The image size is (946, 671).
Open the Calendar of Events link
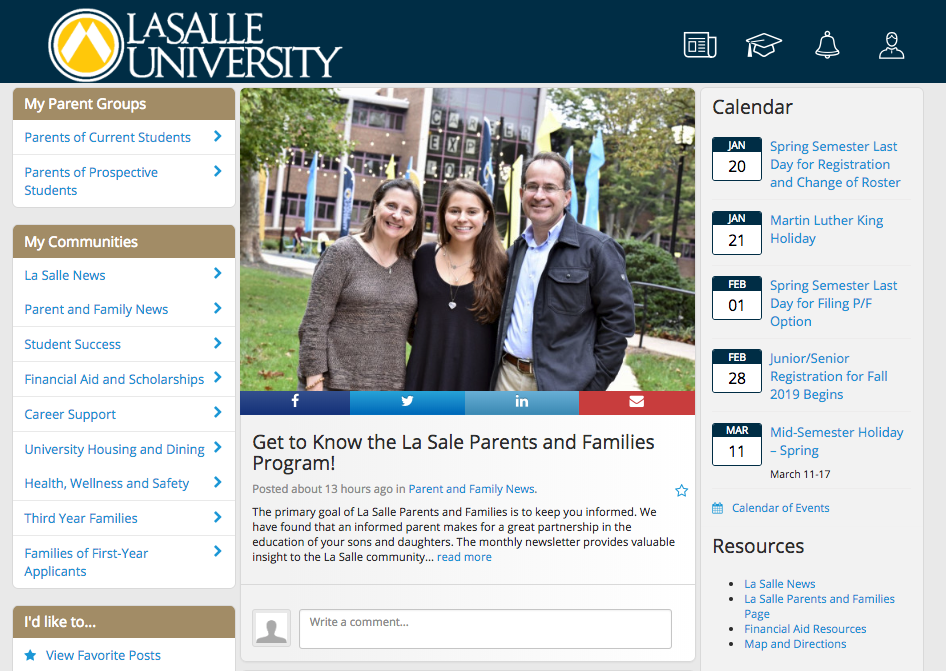point(781,508)
